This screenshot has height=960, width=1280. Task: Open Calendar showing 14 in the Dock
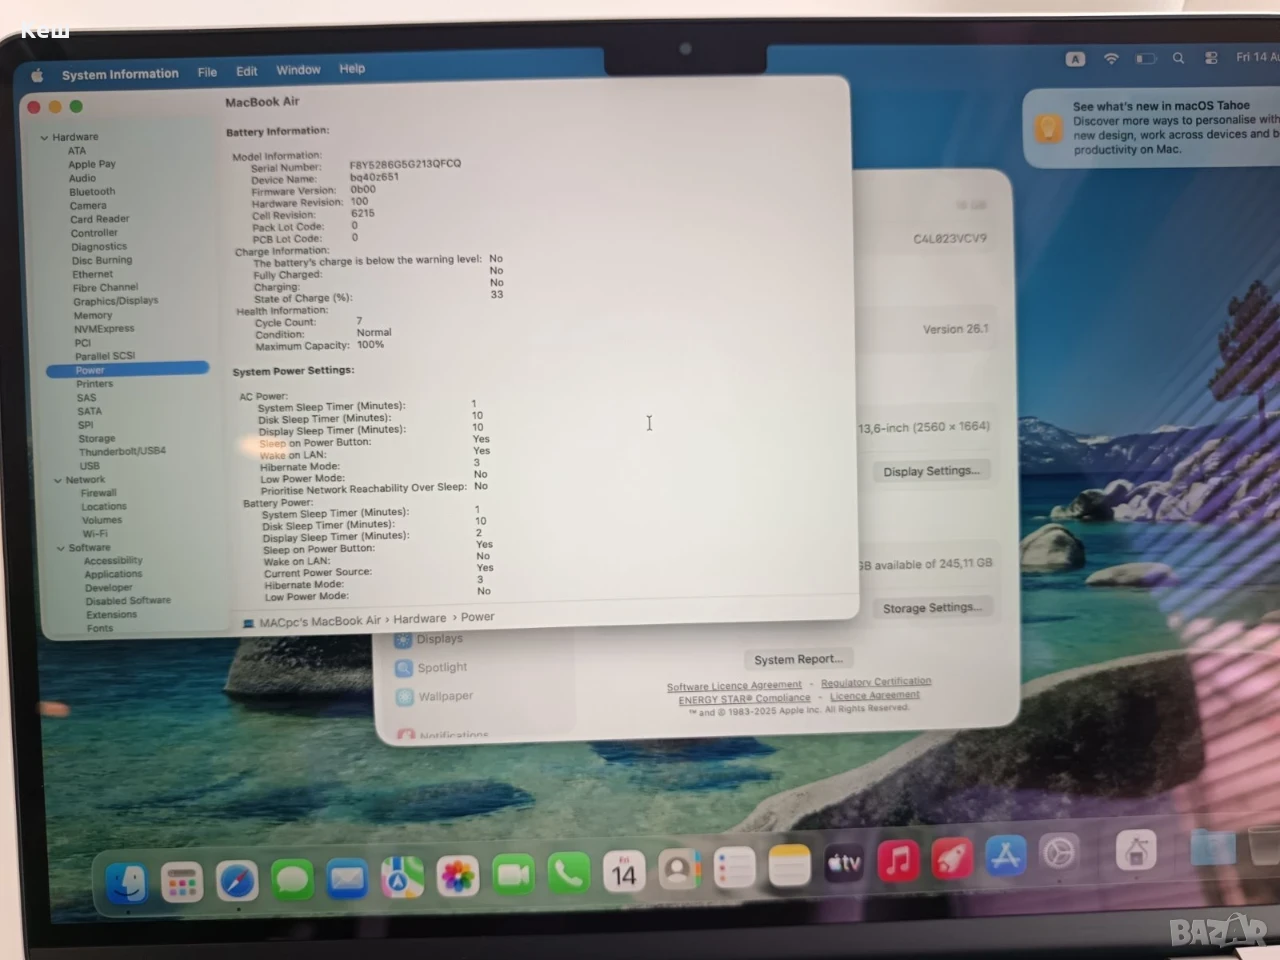tap(624, 873)
